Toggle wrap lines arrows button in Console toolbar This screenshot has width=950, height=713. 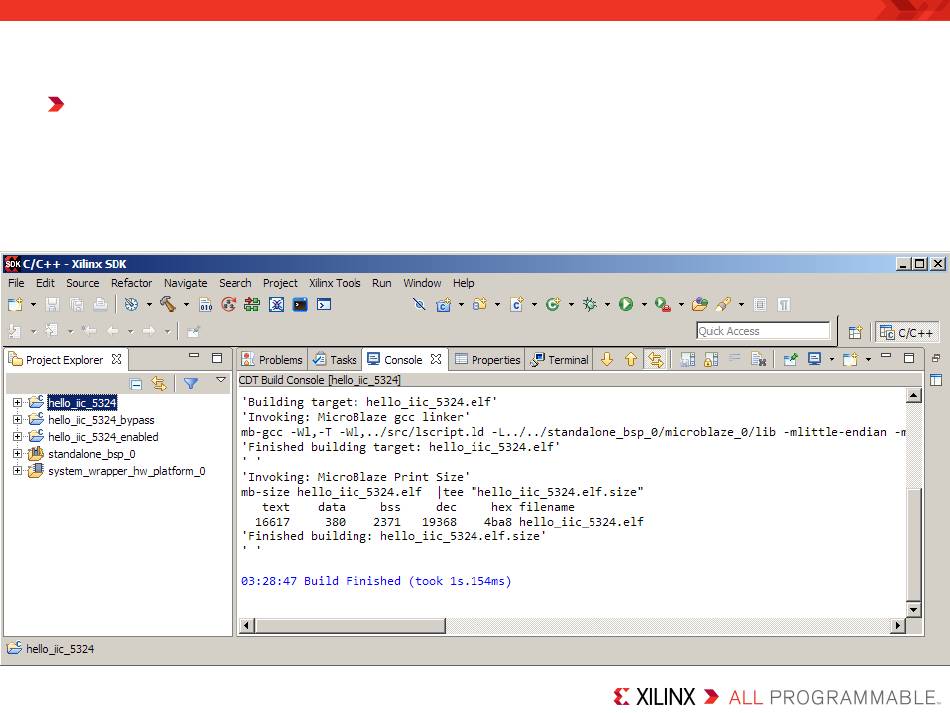(x=656, y=360)
